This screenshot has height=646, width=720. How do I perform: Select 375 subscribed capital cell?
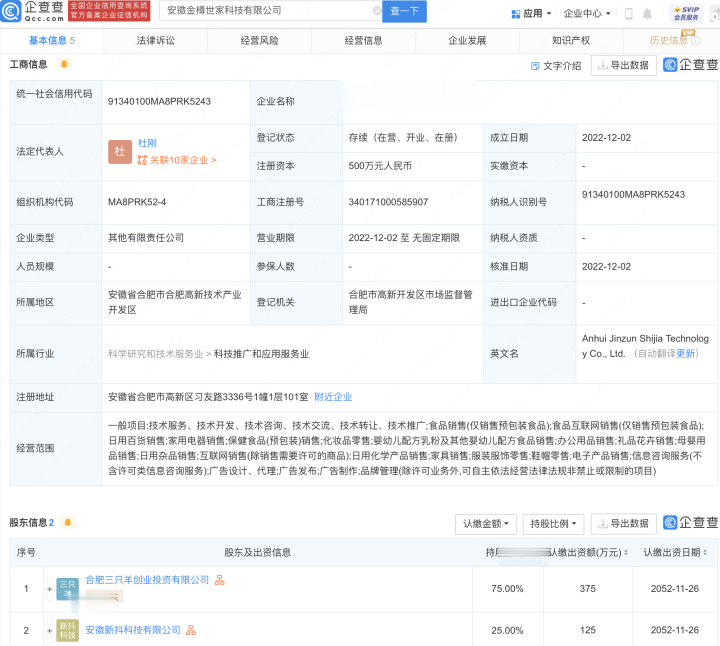click(x=587, y=589)
